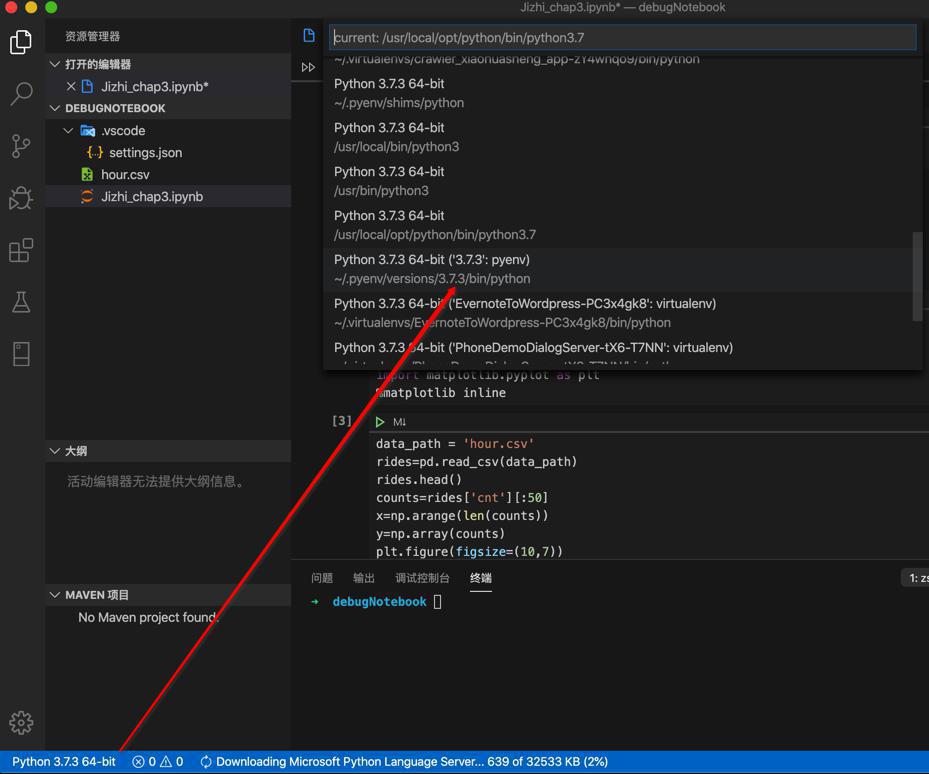Close the Jizhi_chap3.ipynb* open editor
This screenshot has height=774, width=929.
pos(71,87)
